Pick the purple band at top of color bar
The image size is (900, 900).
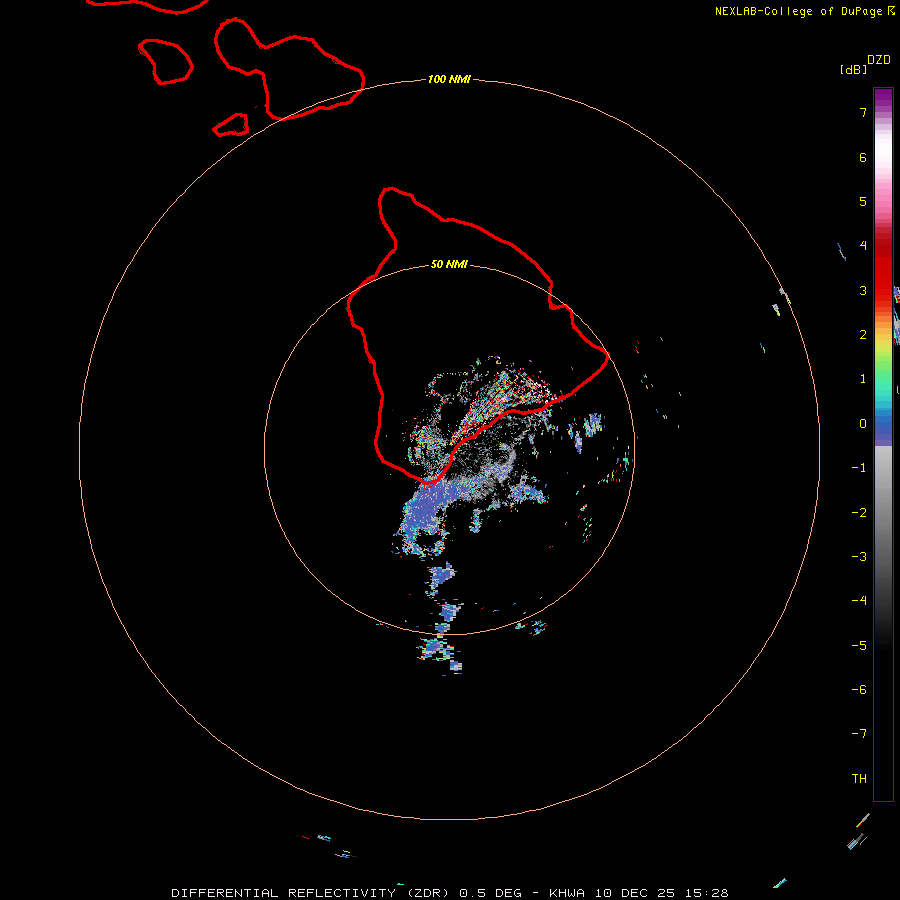[883, 98]
